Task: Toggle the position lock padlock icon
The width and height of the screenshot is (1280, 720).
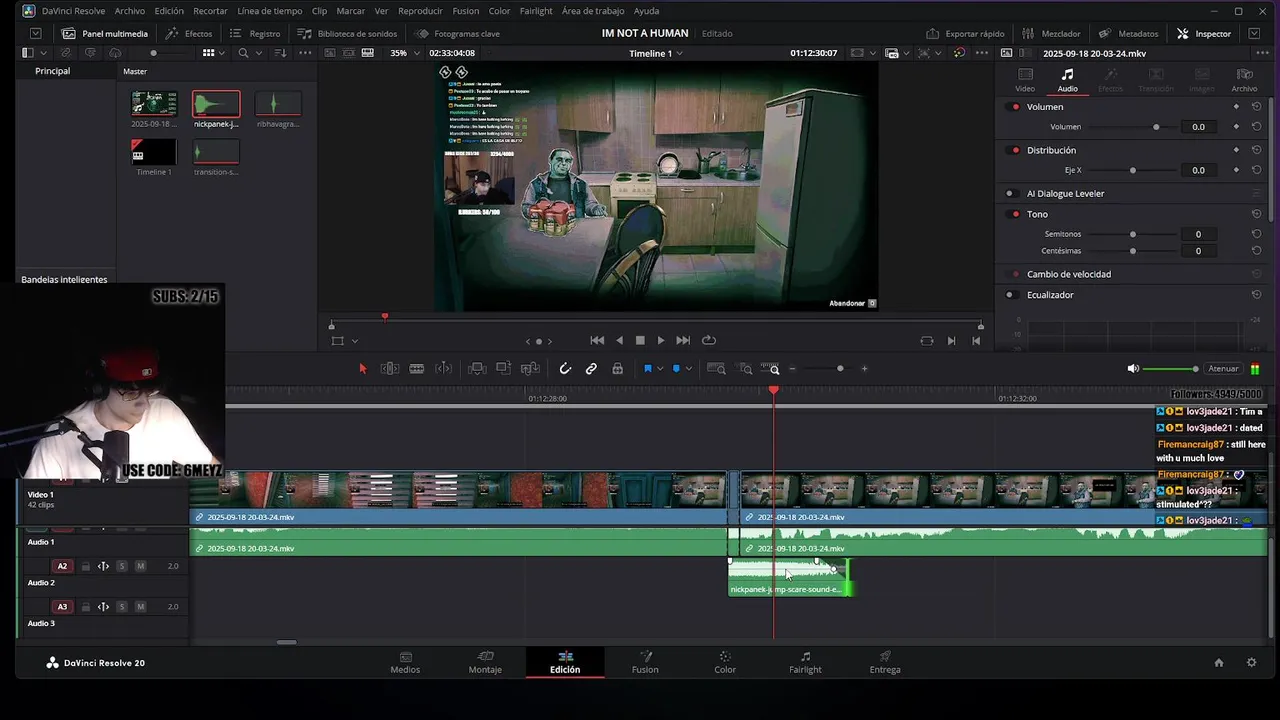Action: coord(618,369)
